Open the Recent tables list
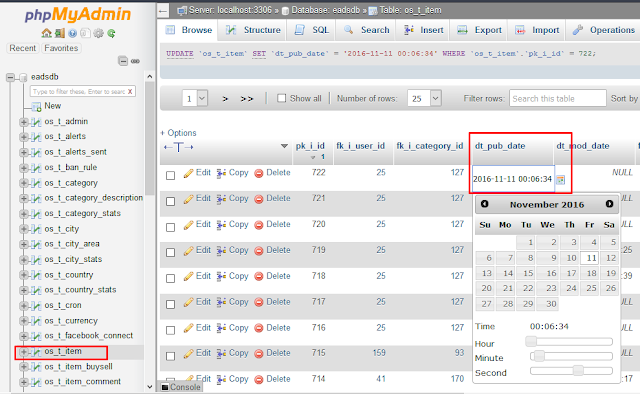 [23, 48]
